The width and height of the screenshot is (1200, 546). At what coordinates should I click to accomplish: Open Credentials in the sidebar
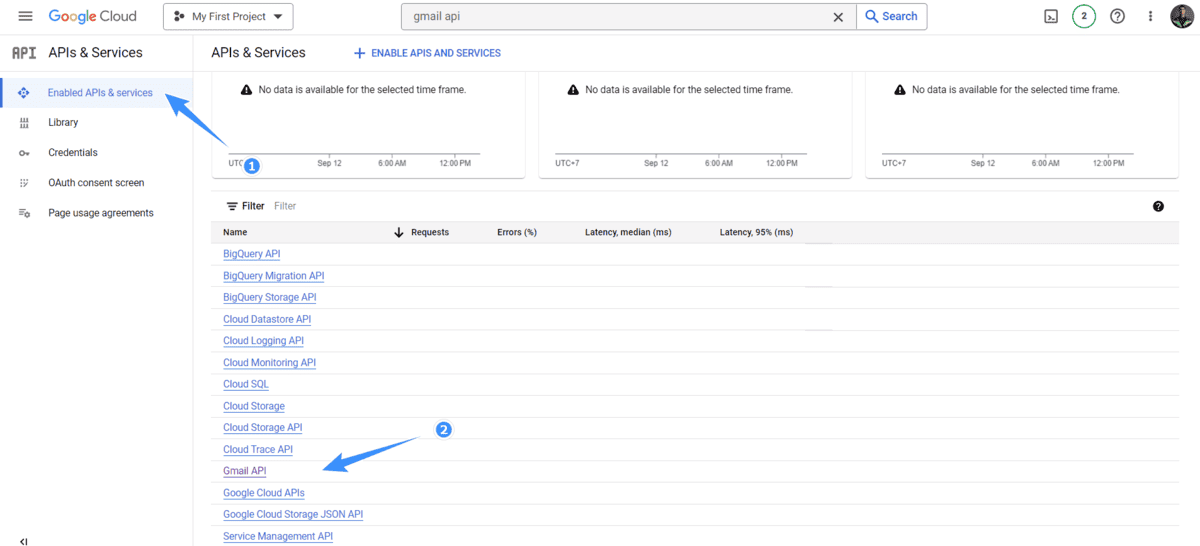pos(73,152)
